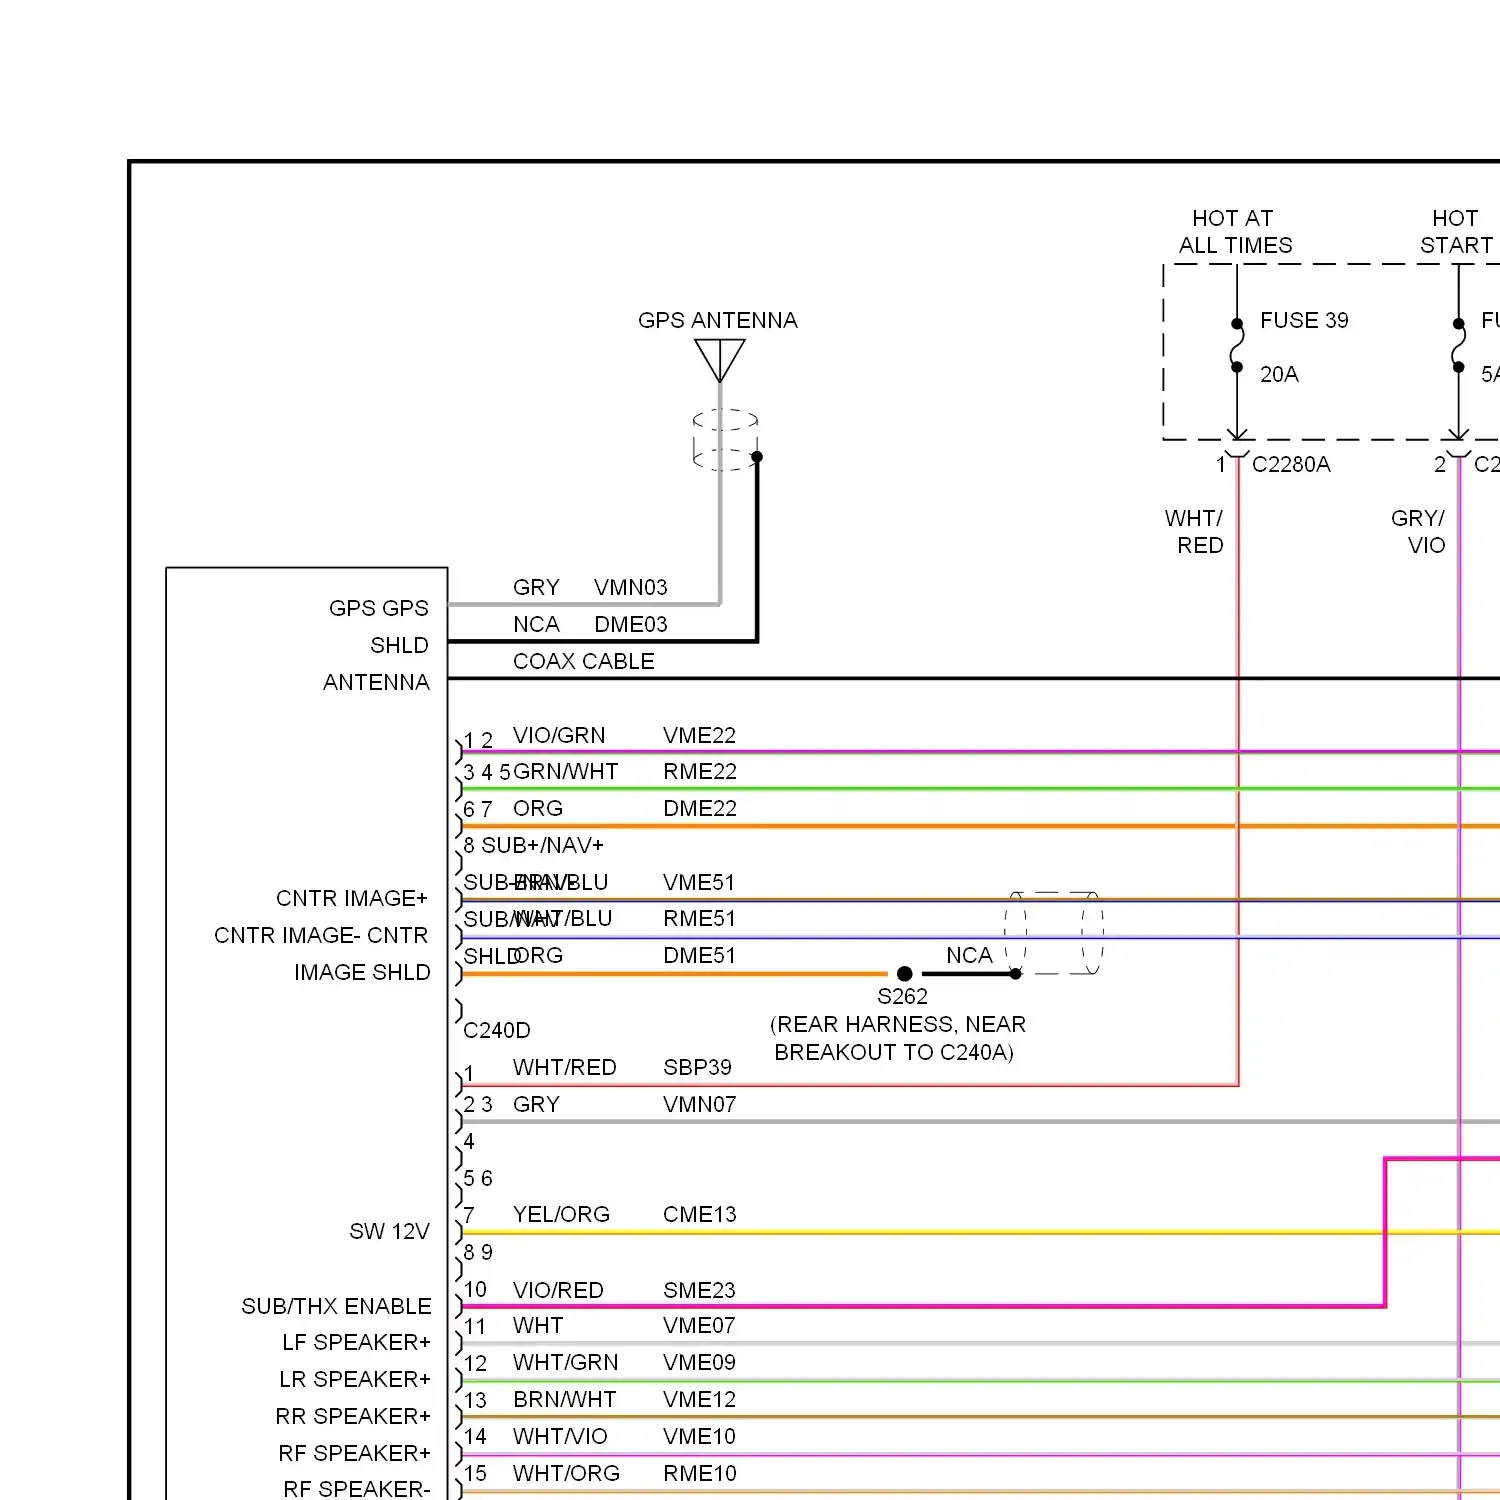Select wire code VME22
The width and height of the screenshot is (1500, 1500).
pos(699,735)
